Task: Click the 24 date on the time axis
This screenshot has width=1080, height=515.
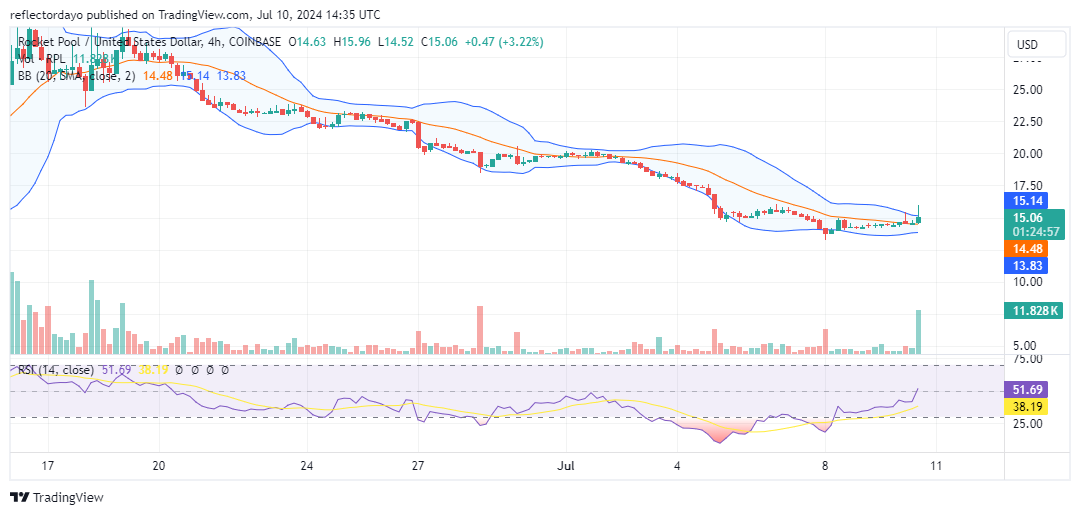Action: (307, 465)
